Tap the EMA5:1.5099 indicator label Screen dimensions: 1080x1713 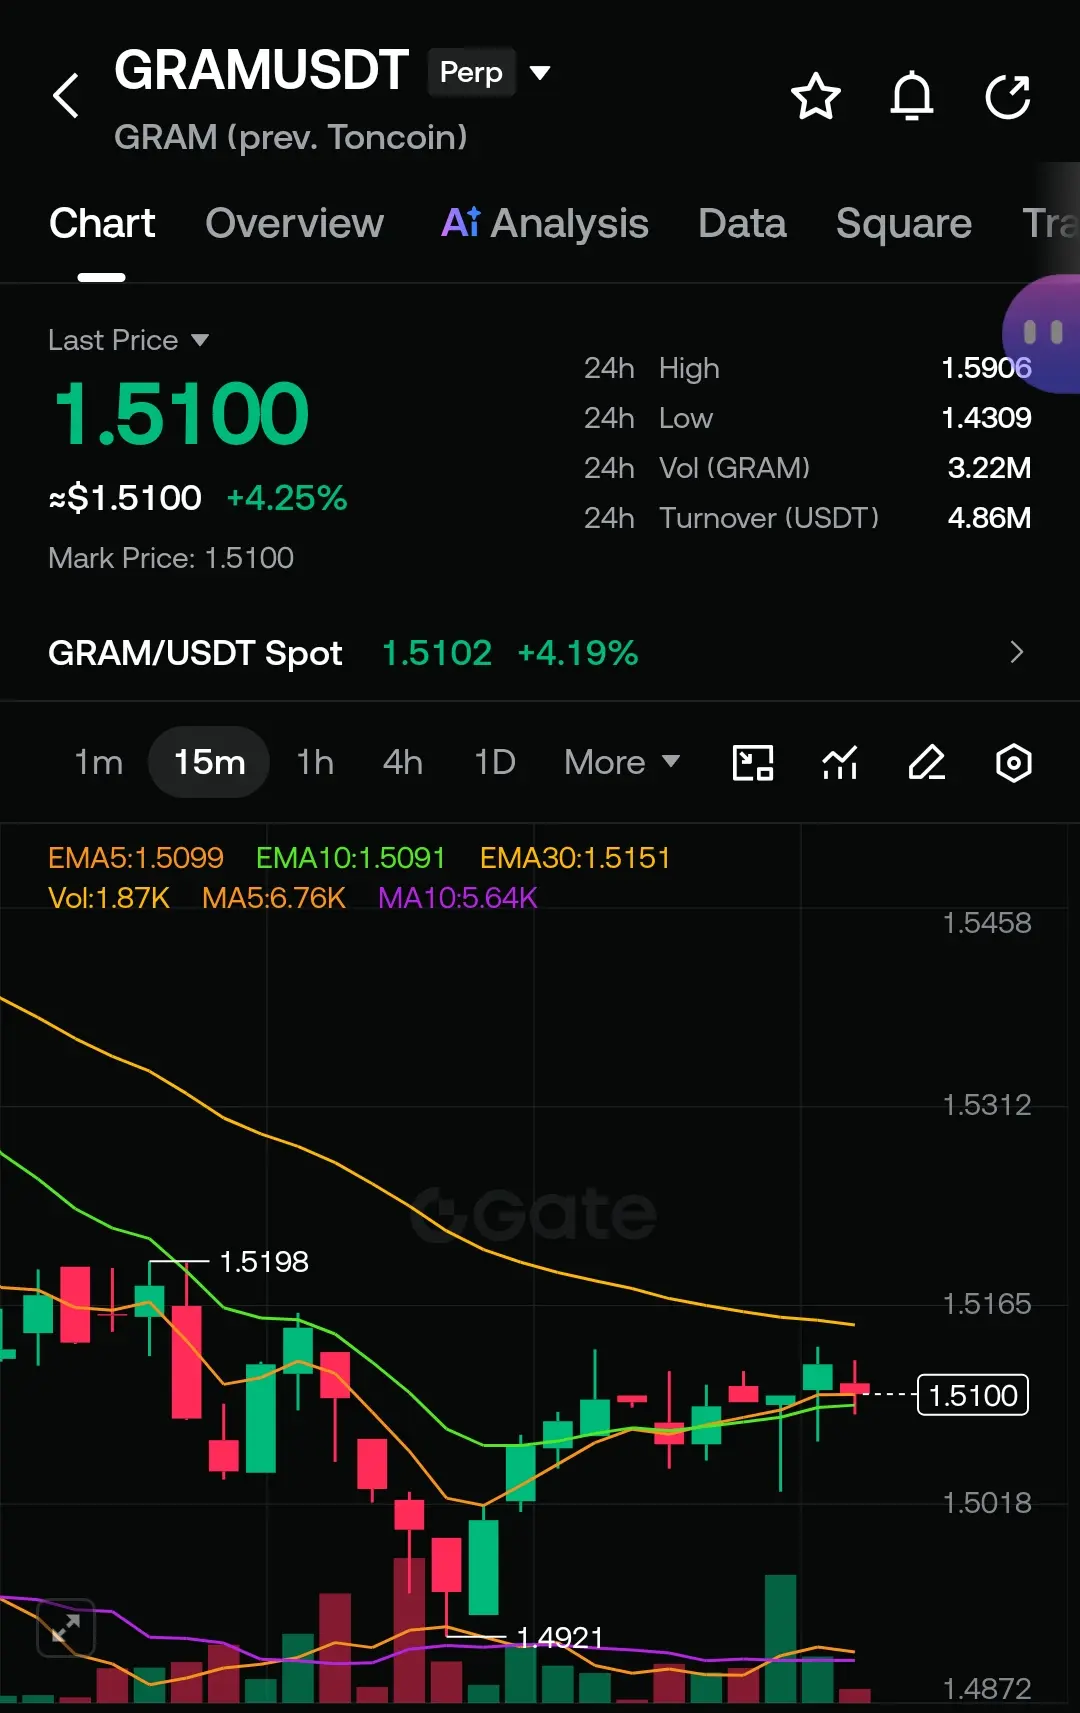[136, 858]
